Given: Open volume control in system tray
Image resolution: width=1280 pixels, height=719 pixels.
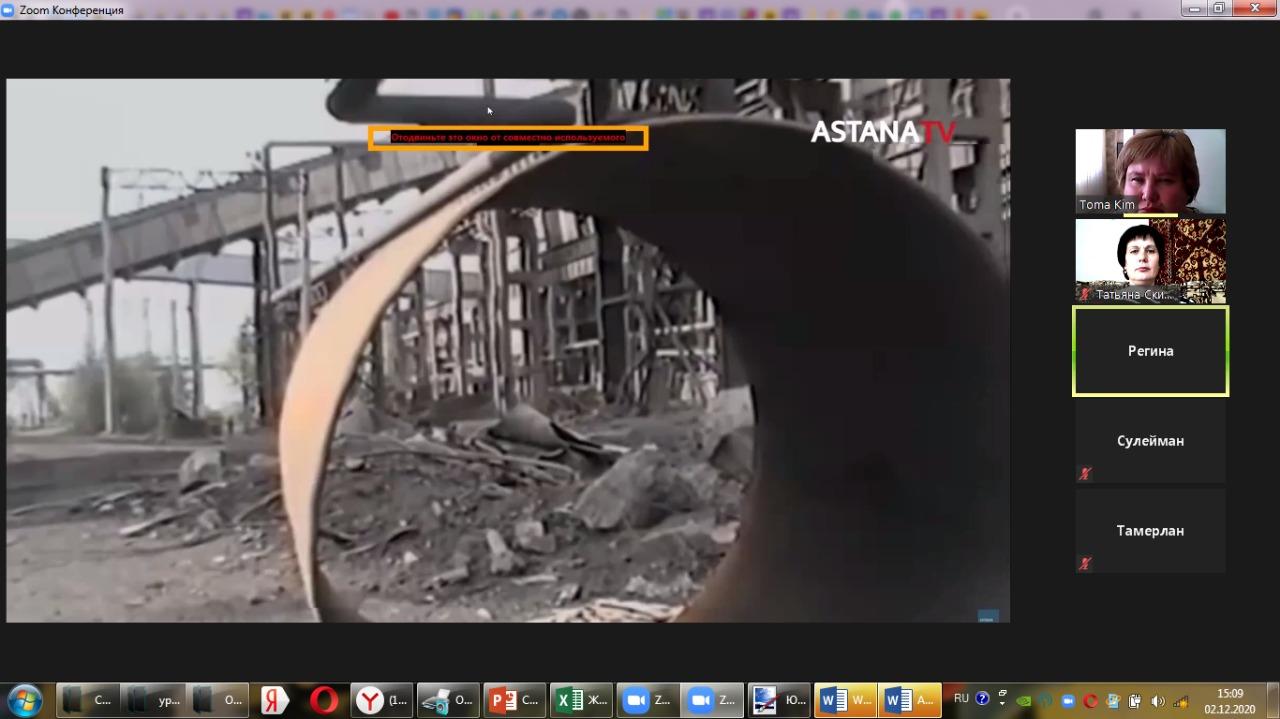Looking at the screenshot, I should [1158, 701].
